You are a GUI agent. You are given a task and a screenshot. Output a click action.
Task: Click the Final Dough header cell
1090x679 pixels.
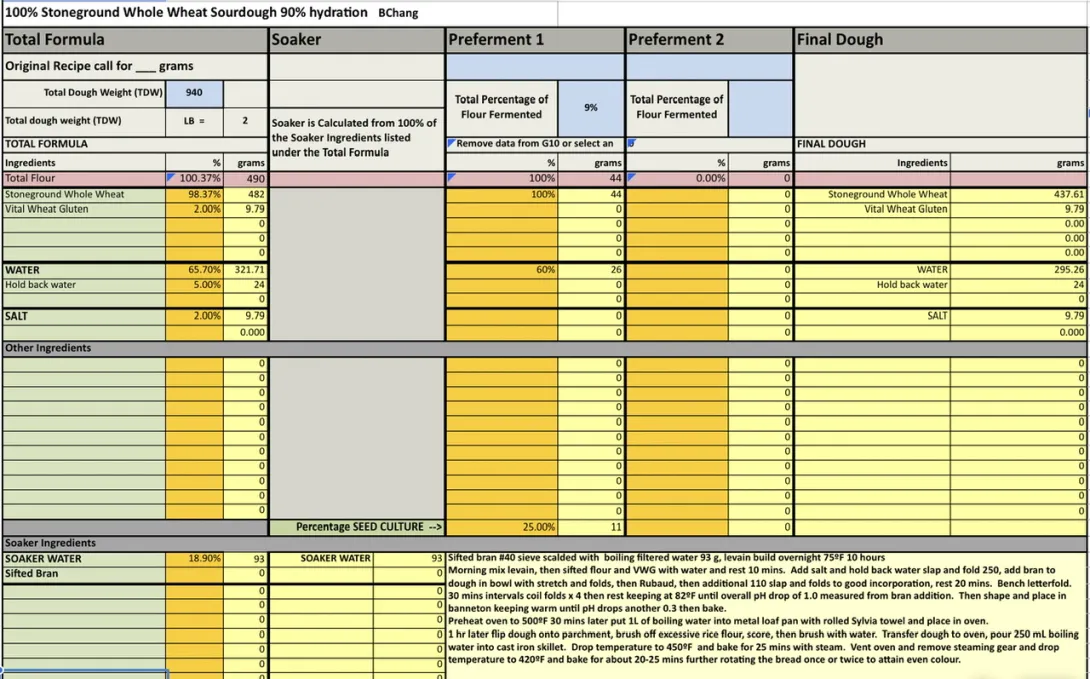pos(940,40)
